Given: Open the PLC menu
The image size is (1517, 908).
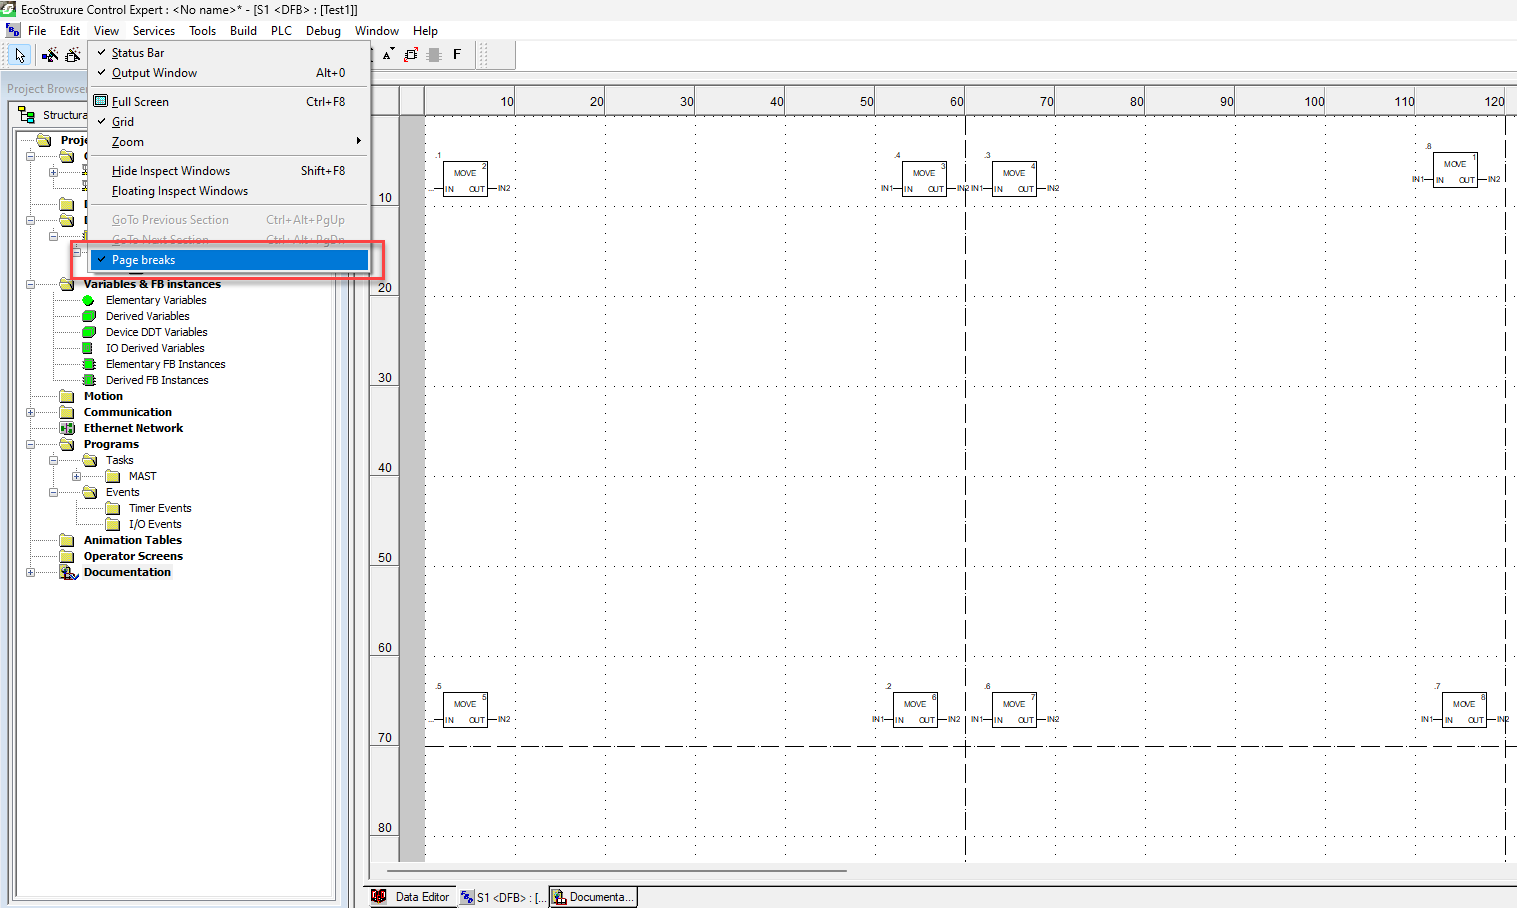Looking at the screenshot, I should point(282,31).
